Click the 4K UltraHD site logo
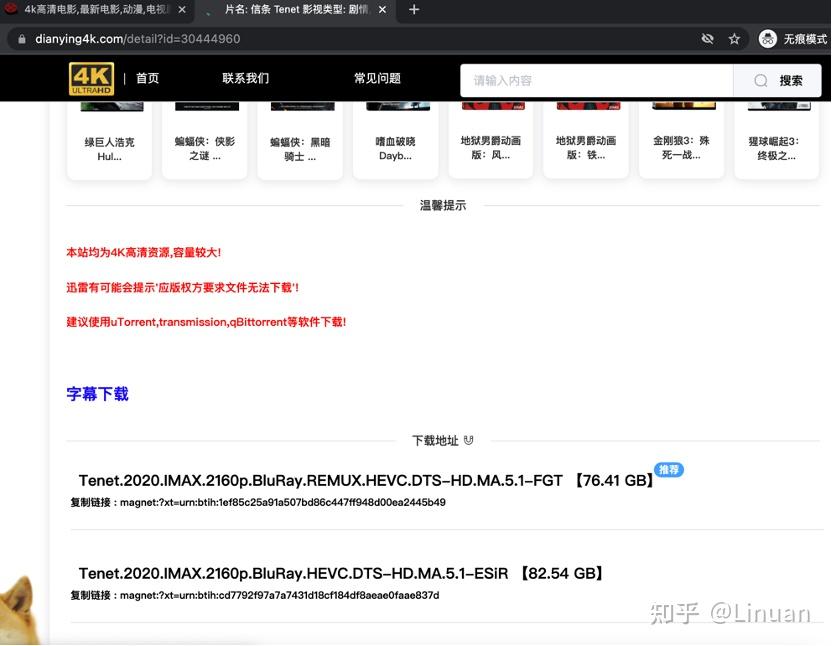The height and width of the screenshot is (646, 832). pos(91,79)
